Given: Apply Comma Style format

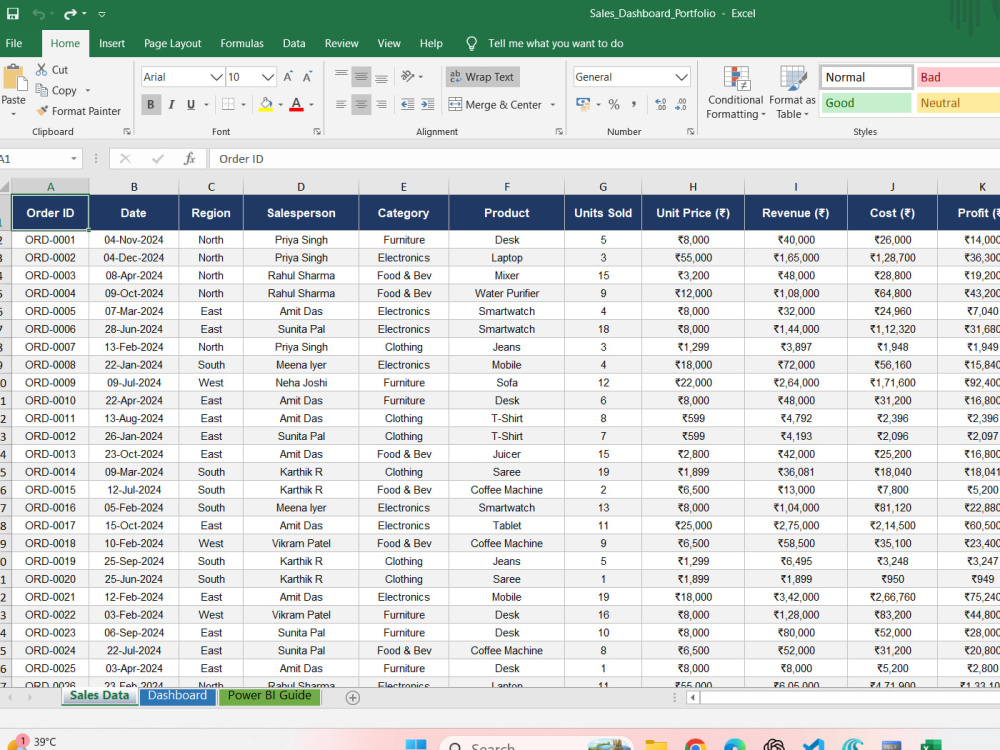Looking at the screenshot, I should coord(633,104).
